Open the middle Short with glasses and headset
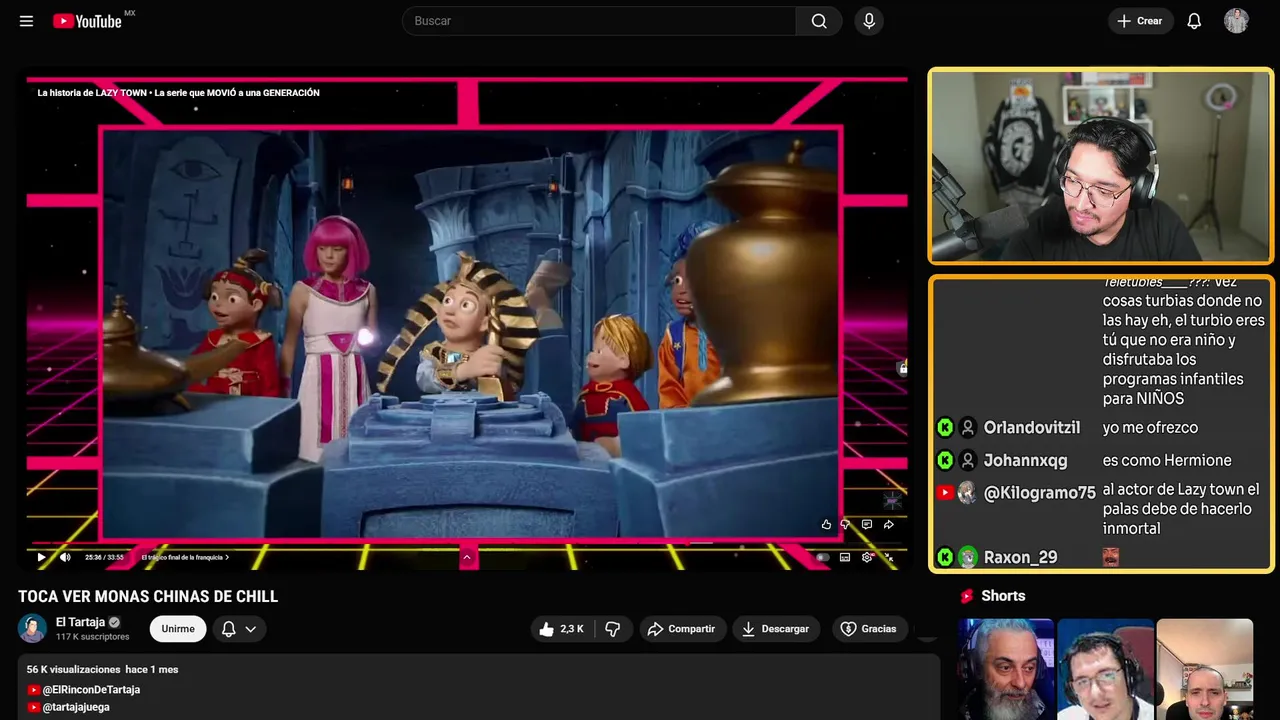This screenshot has width=1280, height=720. 1105,669
